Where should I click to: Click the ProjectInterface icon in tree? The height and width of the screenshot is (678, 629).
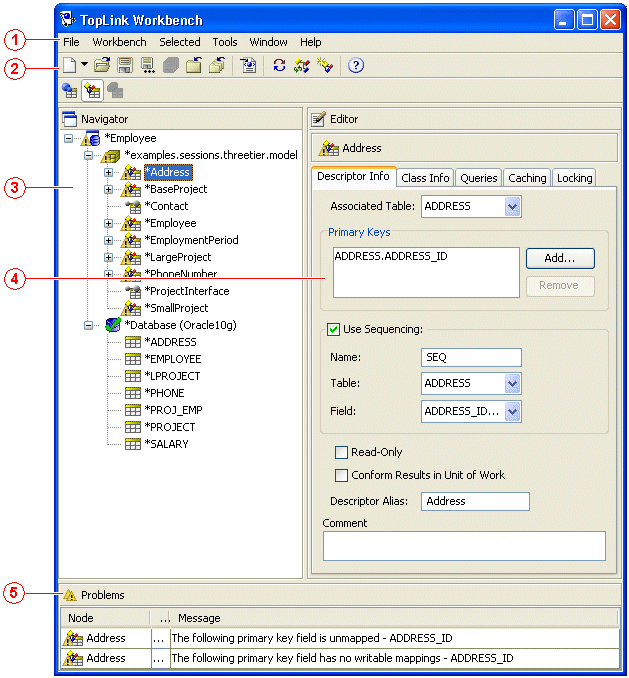133,291
